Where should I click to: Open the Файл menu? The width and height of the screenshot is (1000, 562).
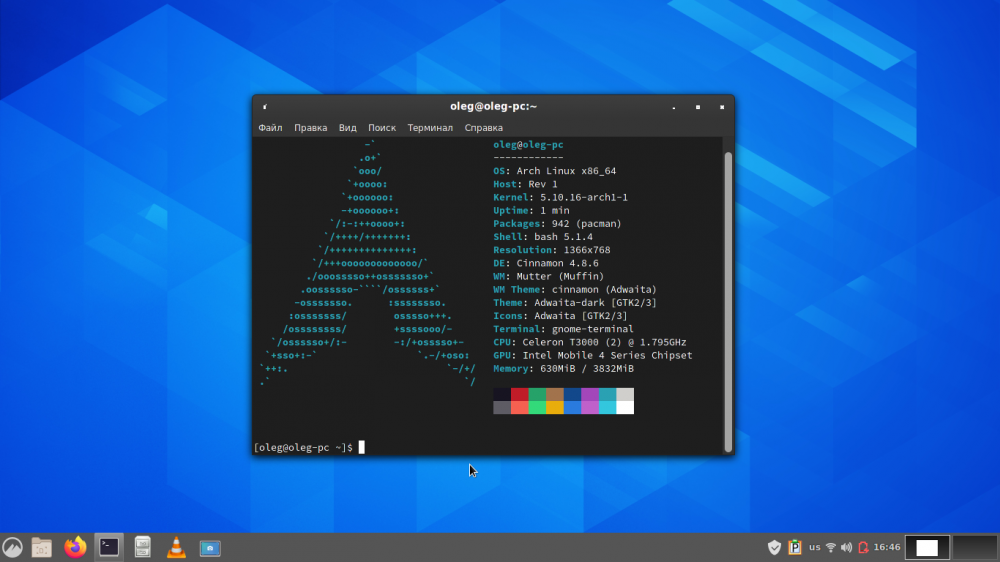click(x=270, y=128)
